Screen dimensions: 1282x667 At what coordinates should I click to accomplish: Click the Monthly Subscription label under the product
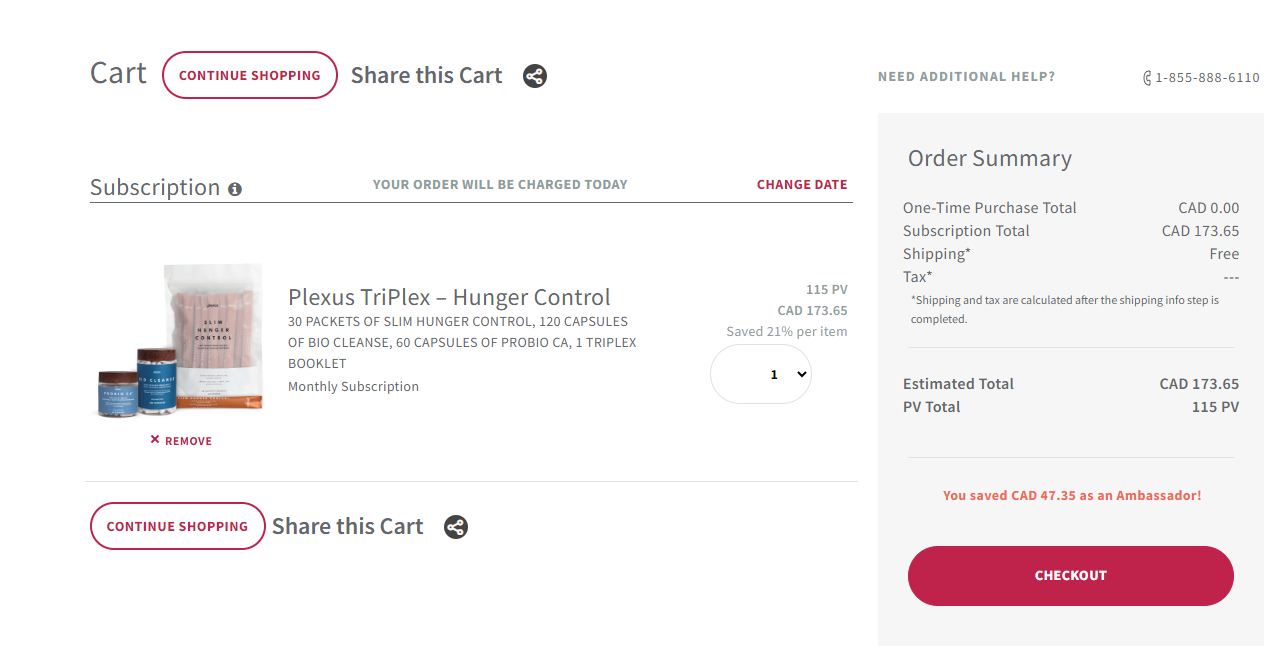tap(353, 387)
